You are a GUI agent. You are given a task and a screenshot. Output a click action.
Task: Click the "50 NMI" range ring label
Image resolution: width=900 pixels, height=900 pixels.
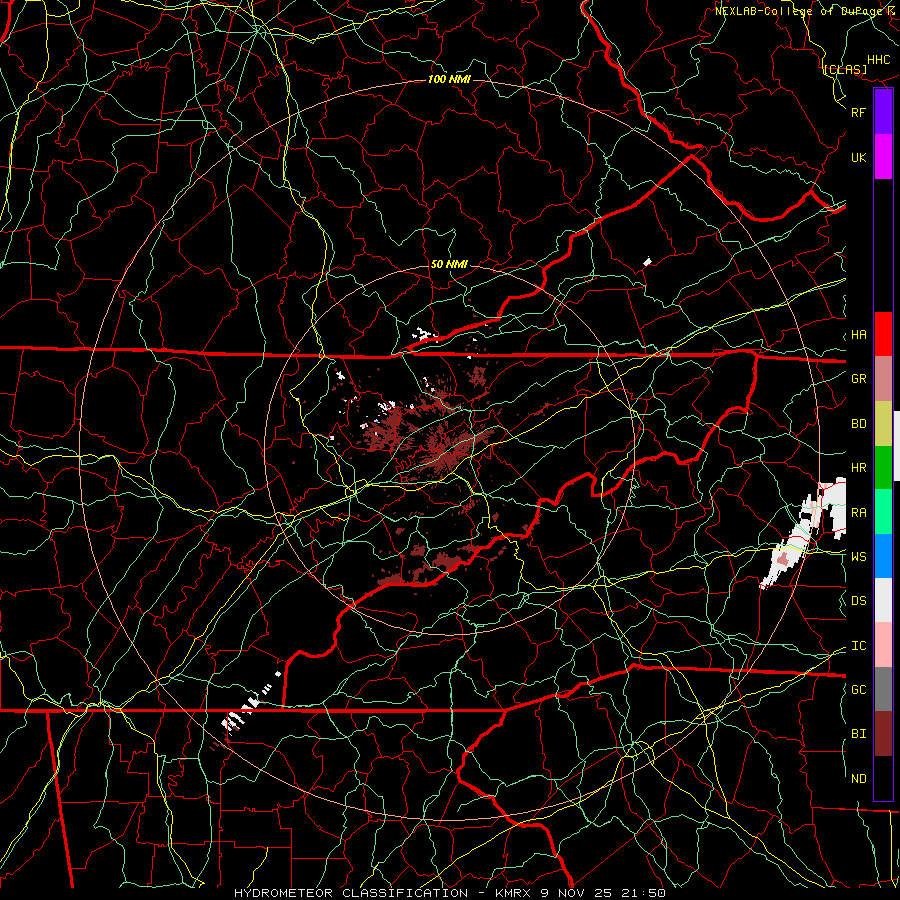click(449, 264)
